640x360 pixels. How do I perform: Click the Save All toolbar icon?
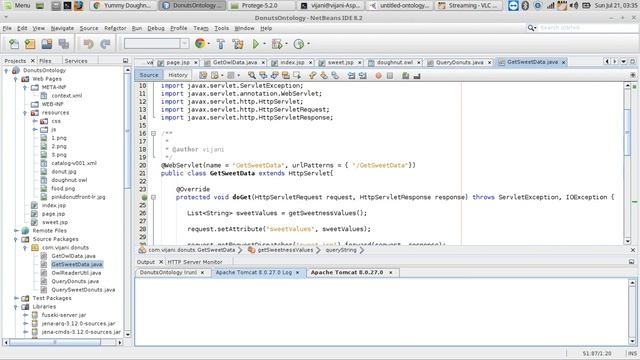coord(64,44)
